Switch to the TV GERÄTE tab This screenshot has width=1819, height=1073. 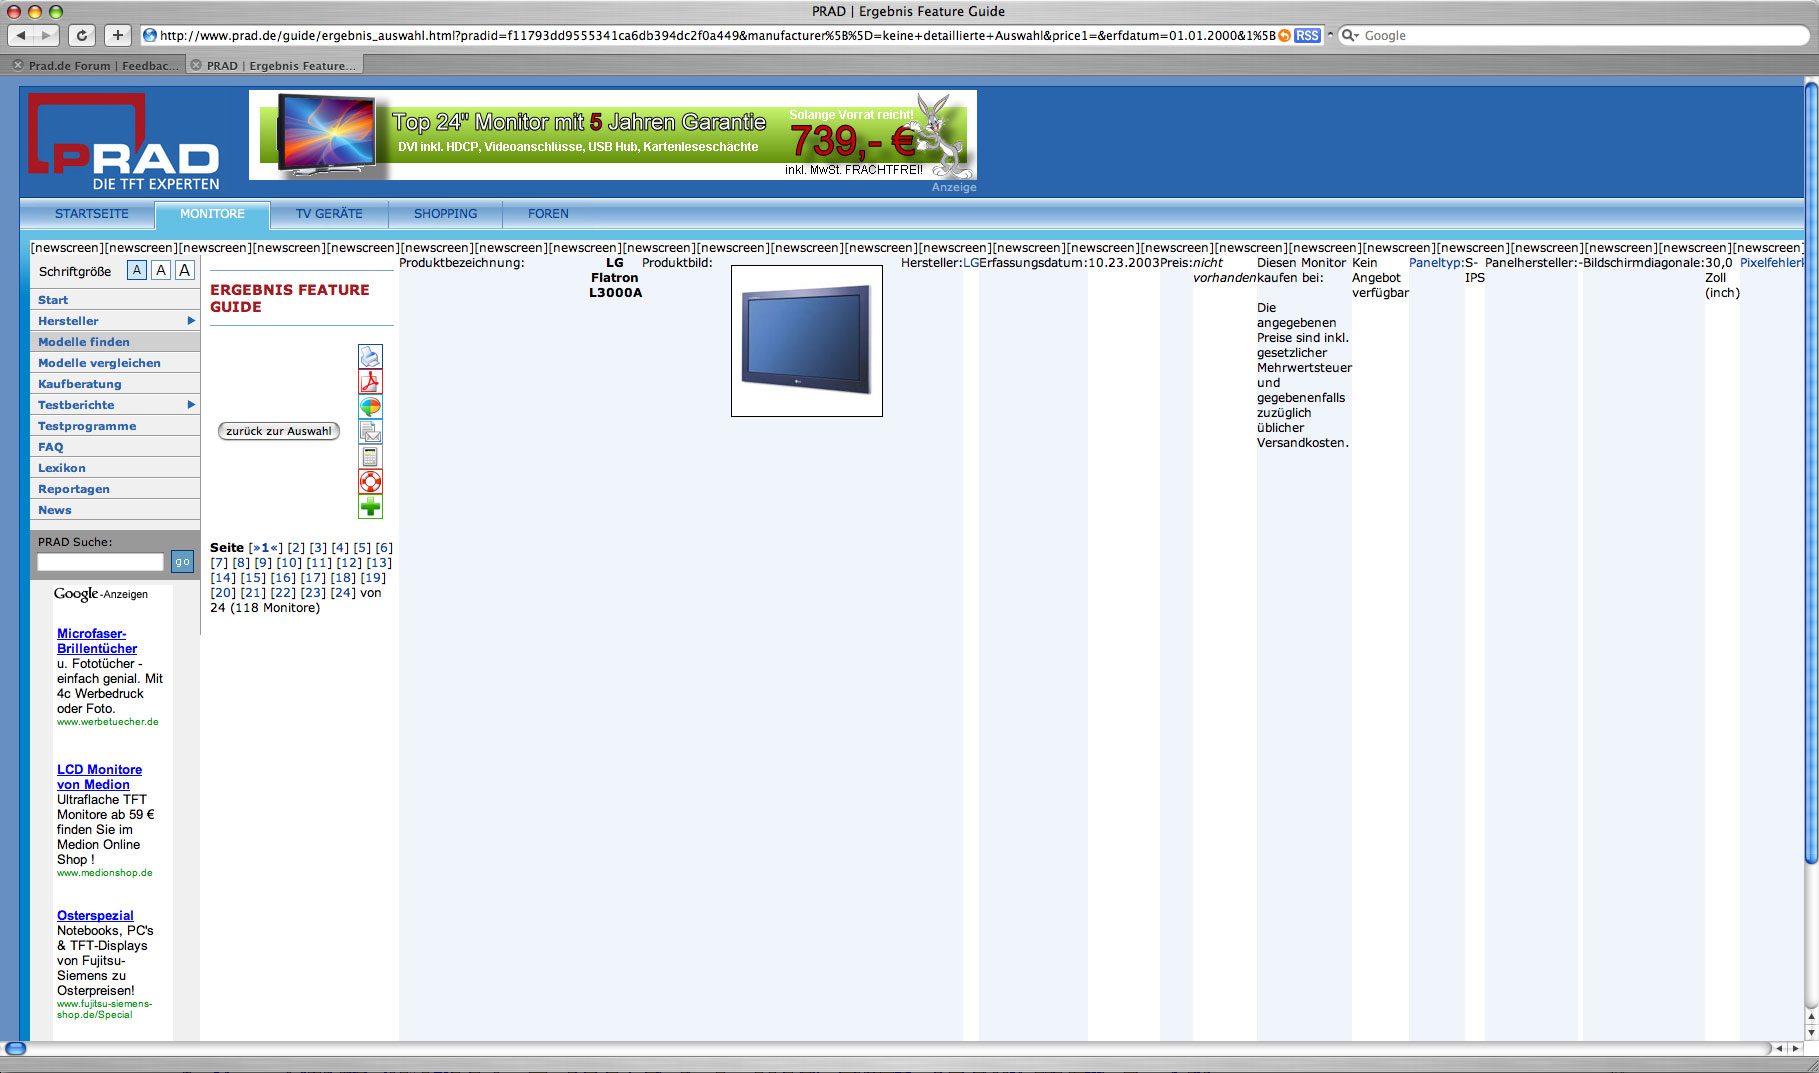coord(329,214)
